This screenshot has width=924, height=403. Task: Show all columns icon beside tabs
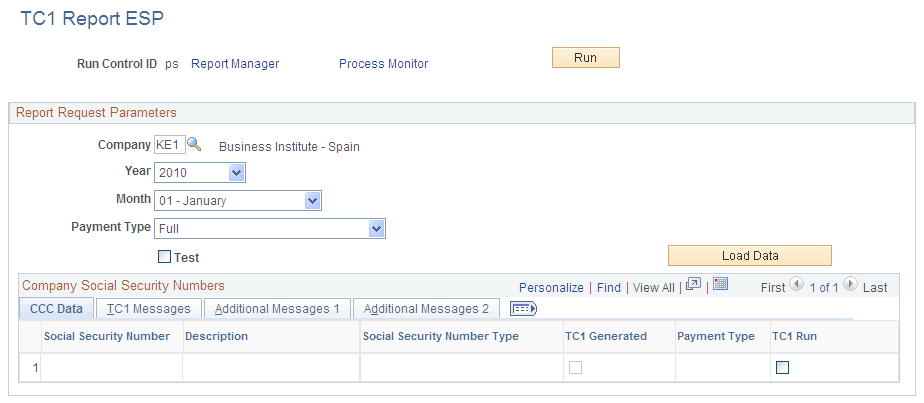[523, 309]
